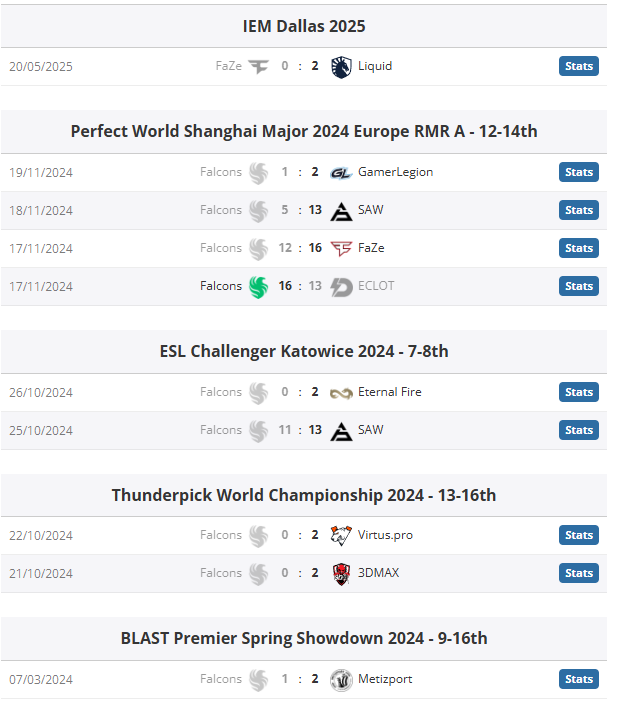Viewport: 619px width, 702px height.
Task: Open Stats for Falcons vs Metizport
Action: [578, 679]
